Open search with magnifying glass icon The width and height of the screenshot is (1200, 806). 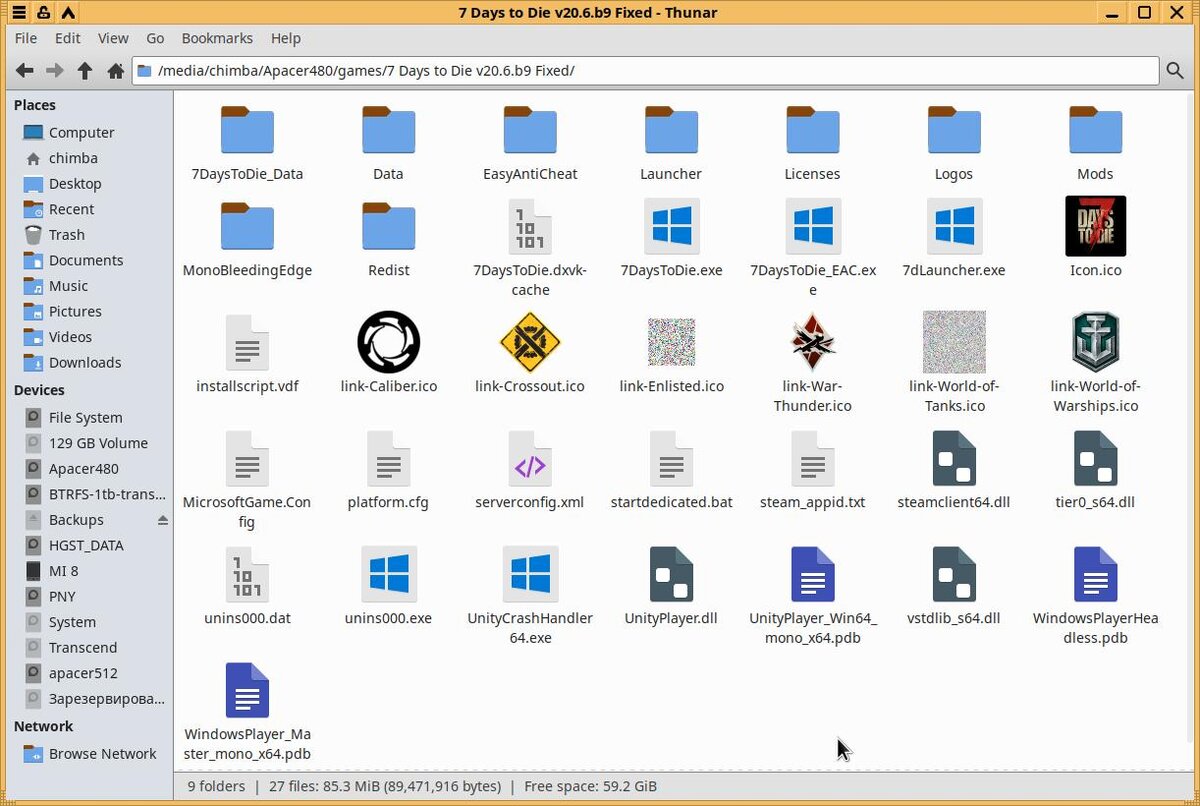coord(1175,70)
